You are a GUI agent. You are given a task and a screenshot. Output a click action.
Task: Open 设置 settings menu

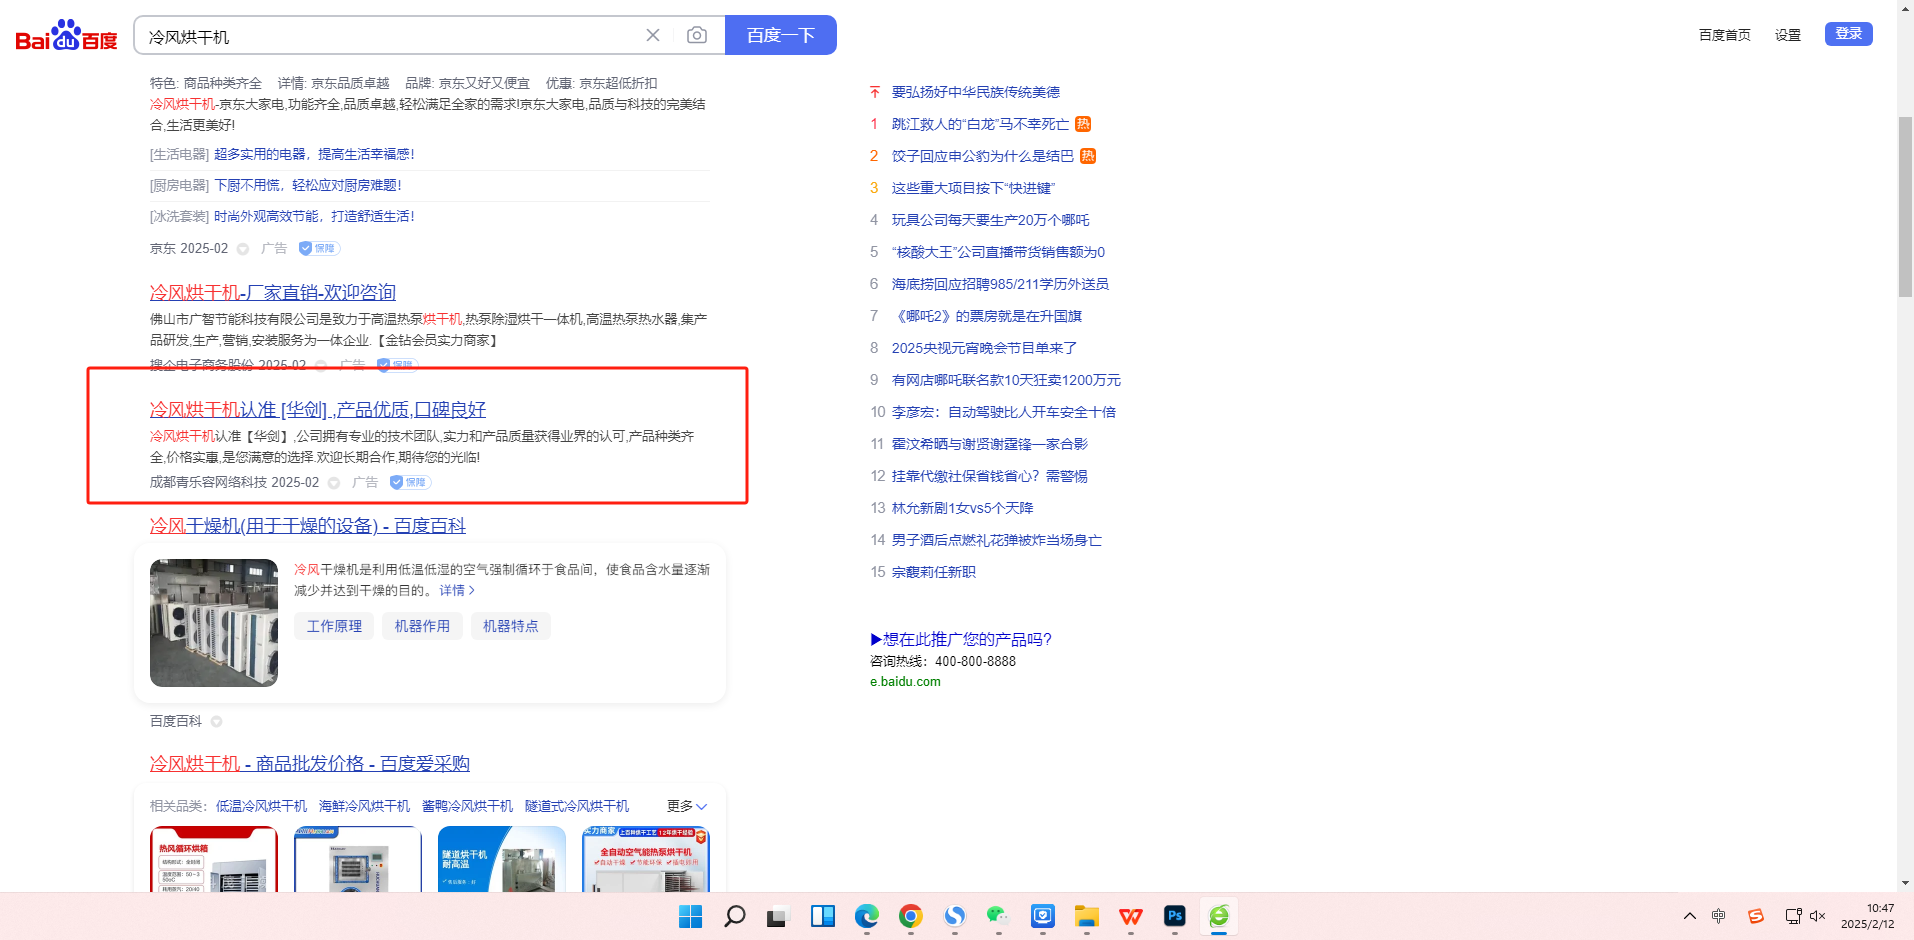tap(1788, 35)
